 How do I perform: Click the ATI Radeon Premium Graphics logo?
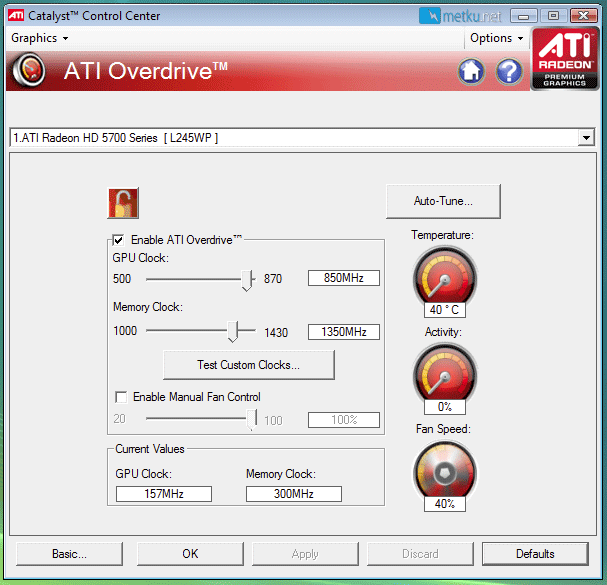pos(565,58)
